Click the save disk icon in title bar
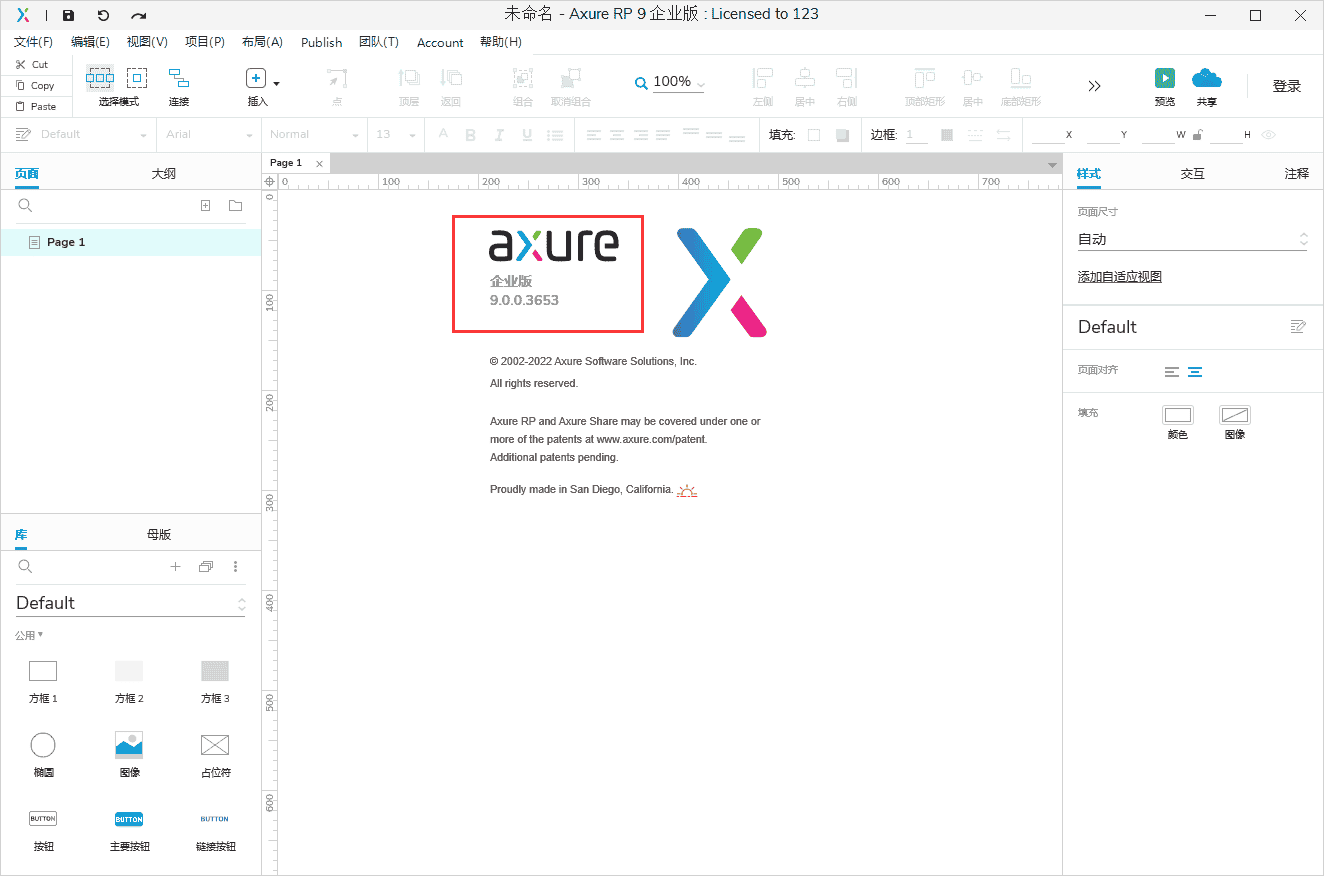 coord(68,15)
